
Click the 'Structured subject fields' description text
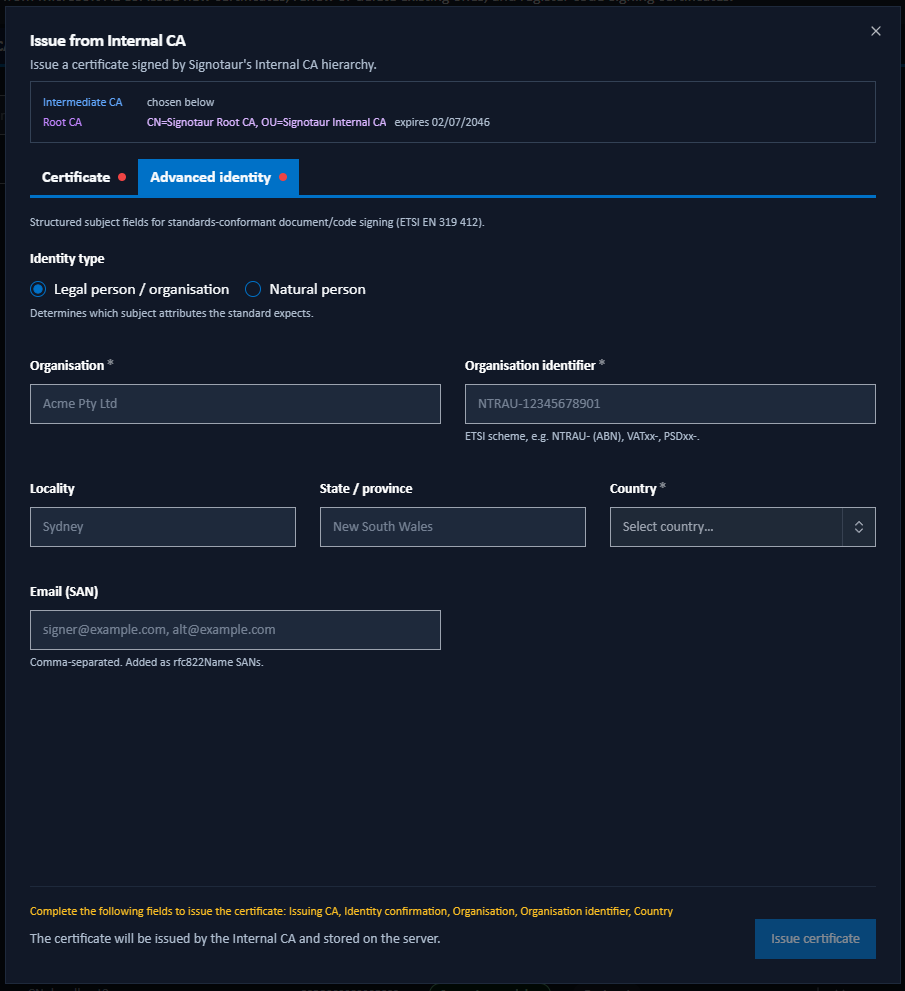coord(257,222)
